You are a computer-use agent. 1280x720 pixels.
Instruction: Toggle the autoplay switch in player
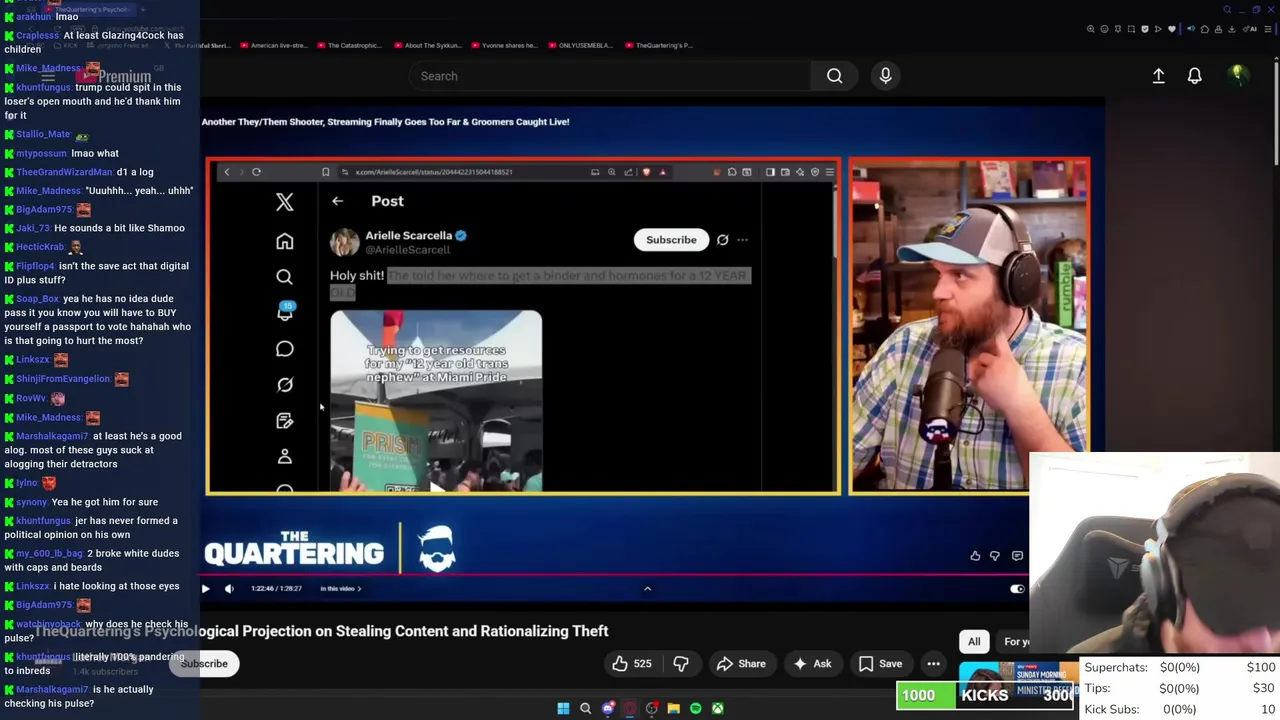[1016, 589]
